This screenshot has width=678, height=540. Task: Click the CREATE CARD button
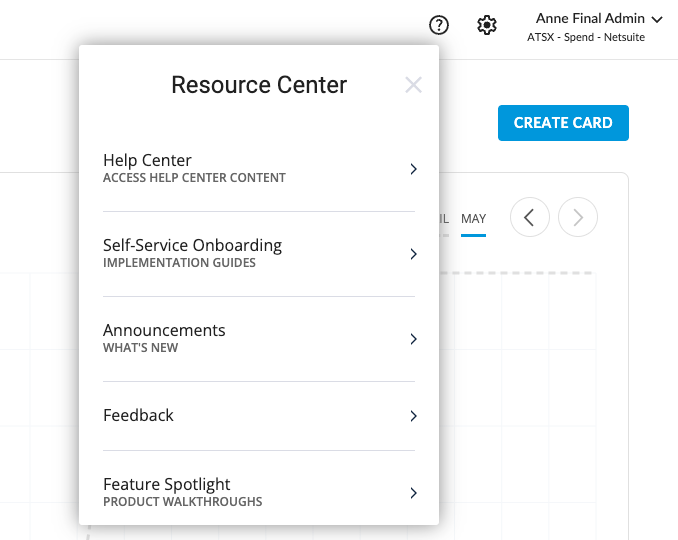(563, 123)
